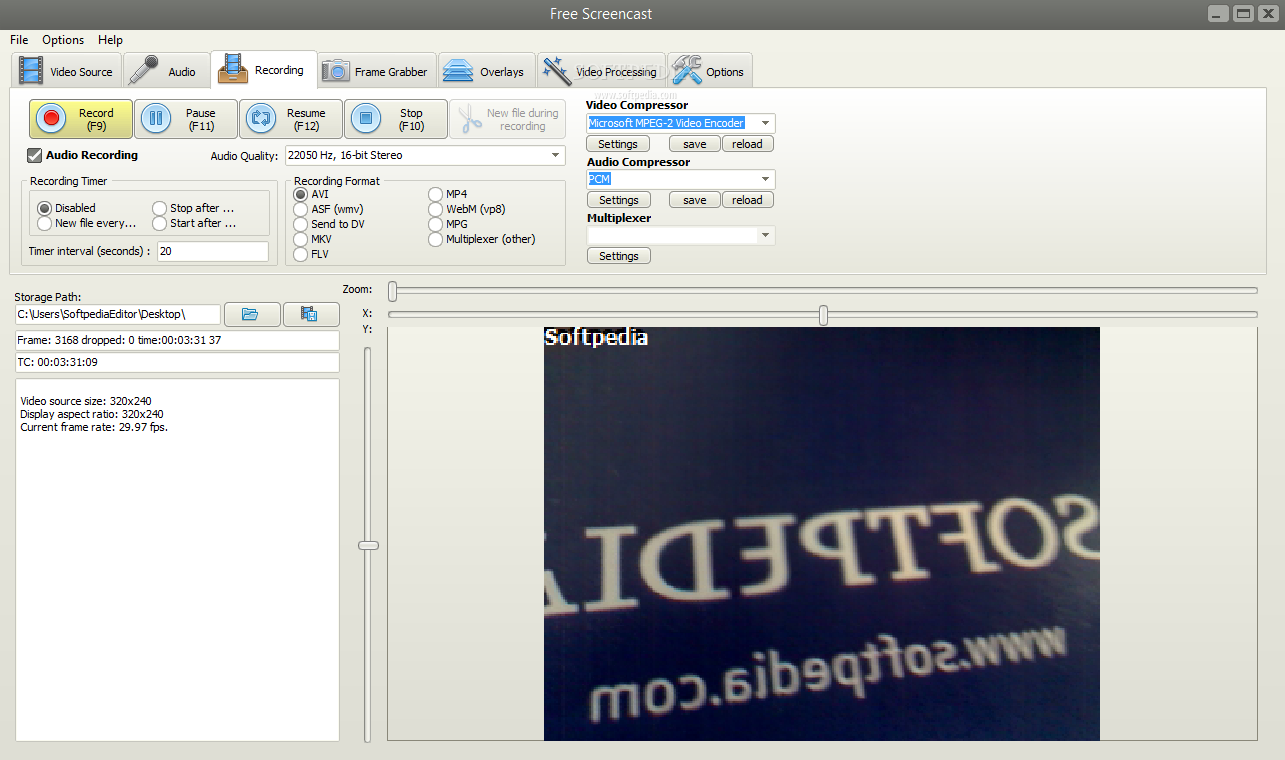Screen dimensions: 1285x760
Task: Switch to the Audio tab
Action: 167,71
